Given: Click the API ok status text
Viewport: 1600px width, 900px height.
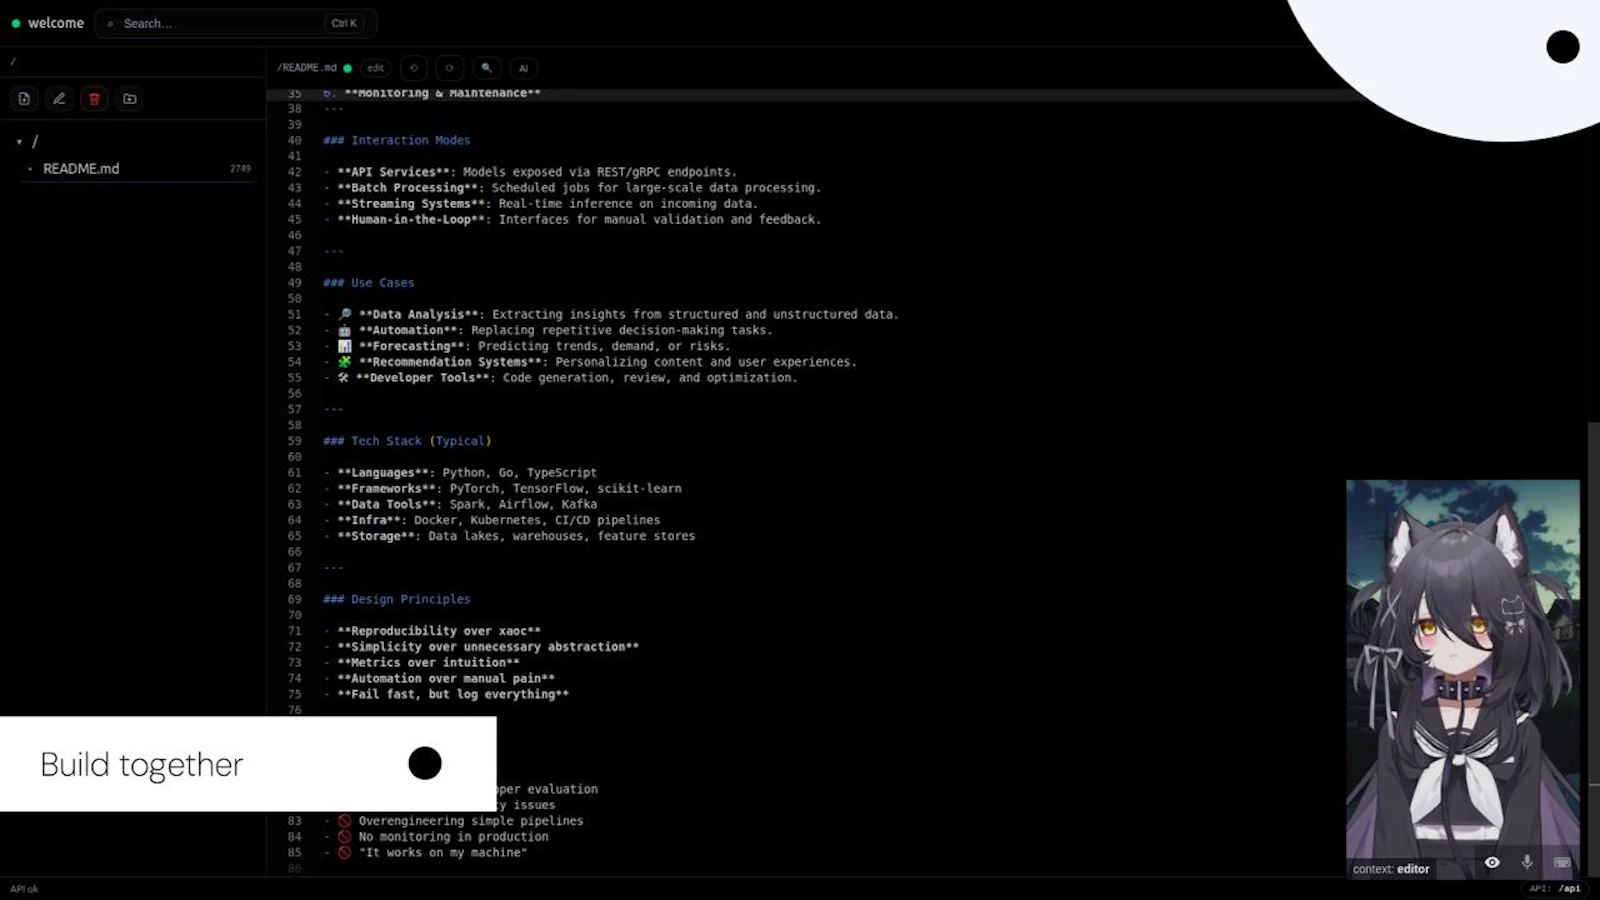Looking at the screenshot, I should [24, 889].
